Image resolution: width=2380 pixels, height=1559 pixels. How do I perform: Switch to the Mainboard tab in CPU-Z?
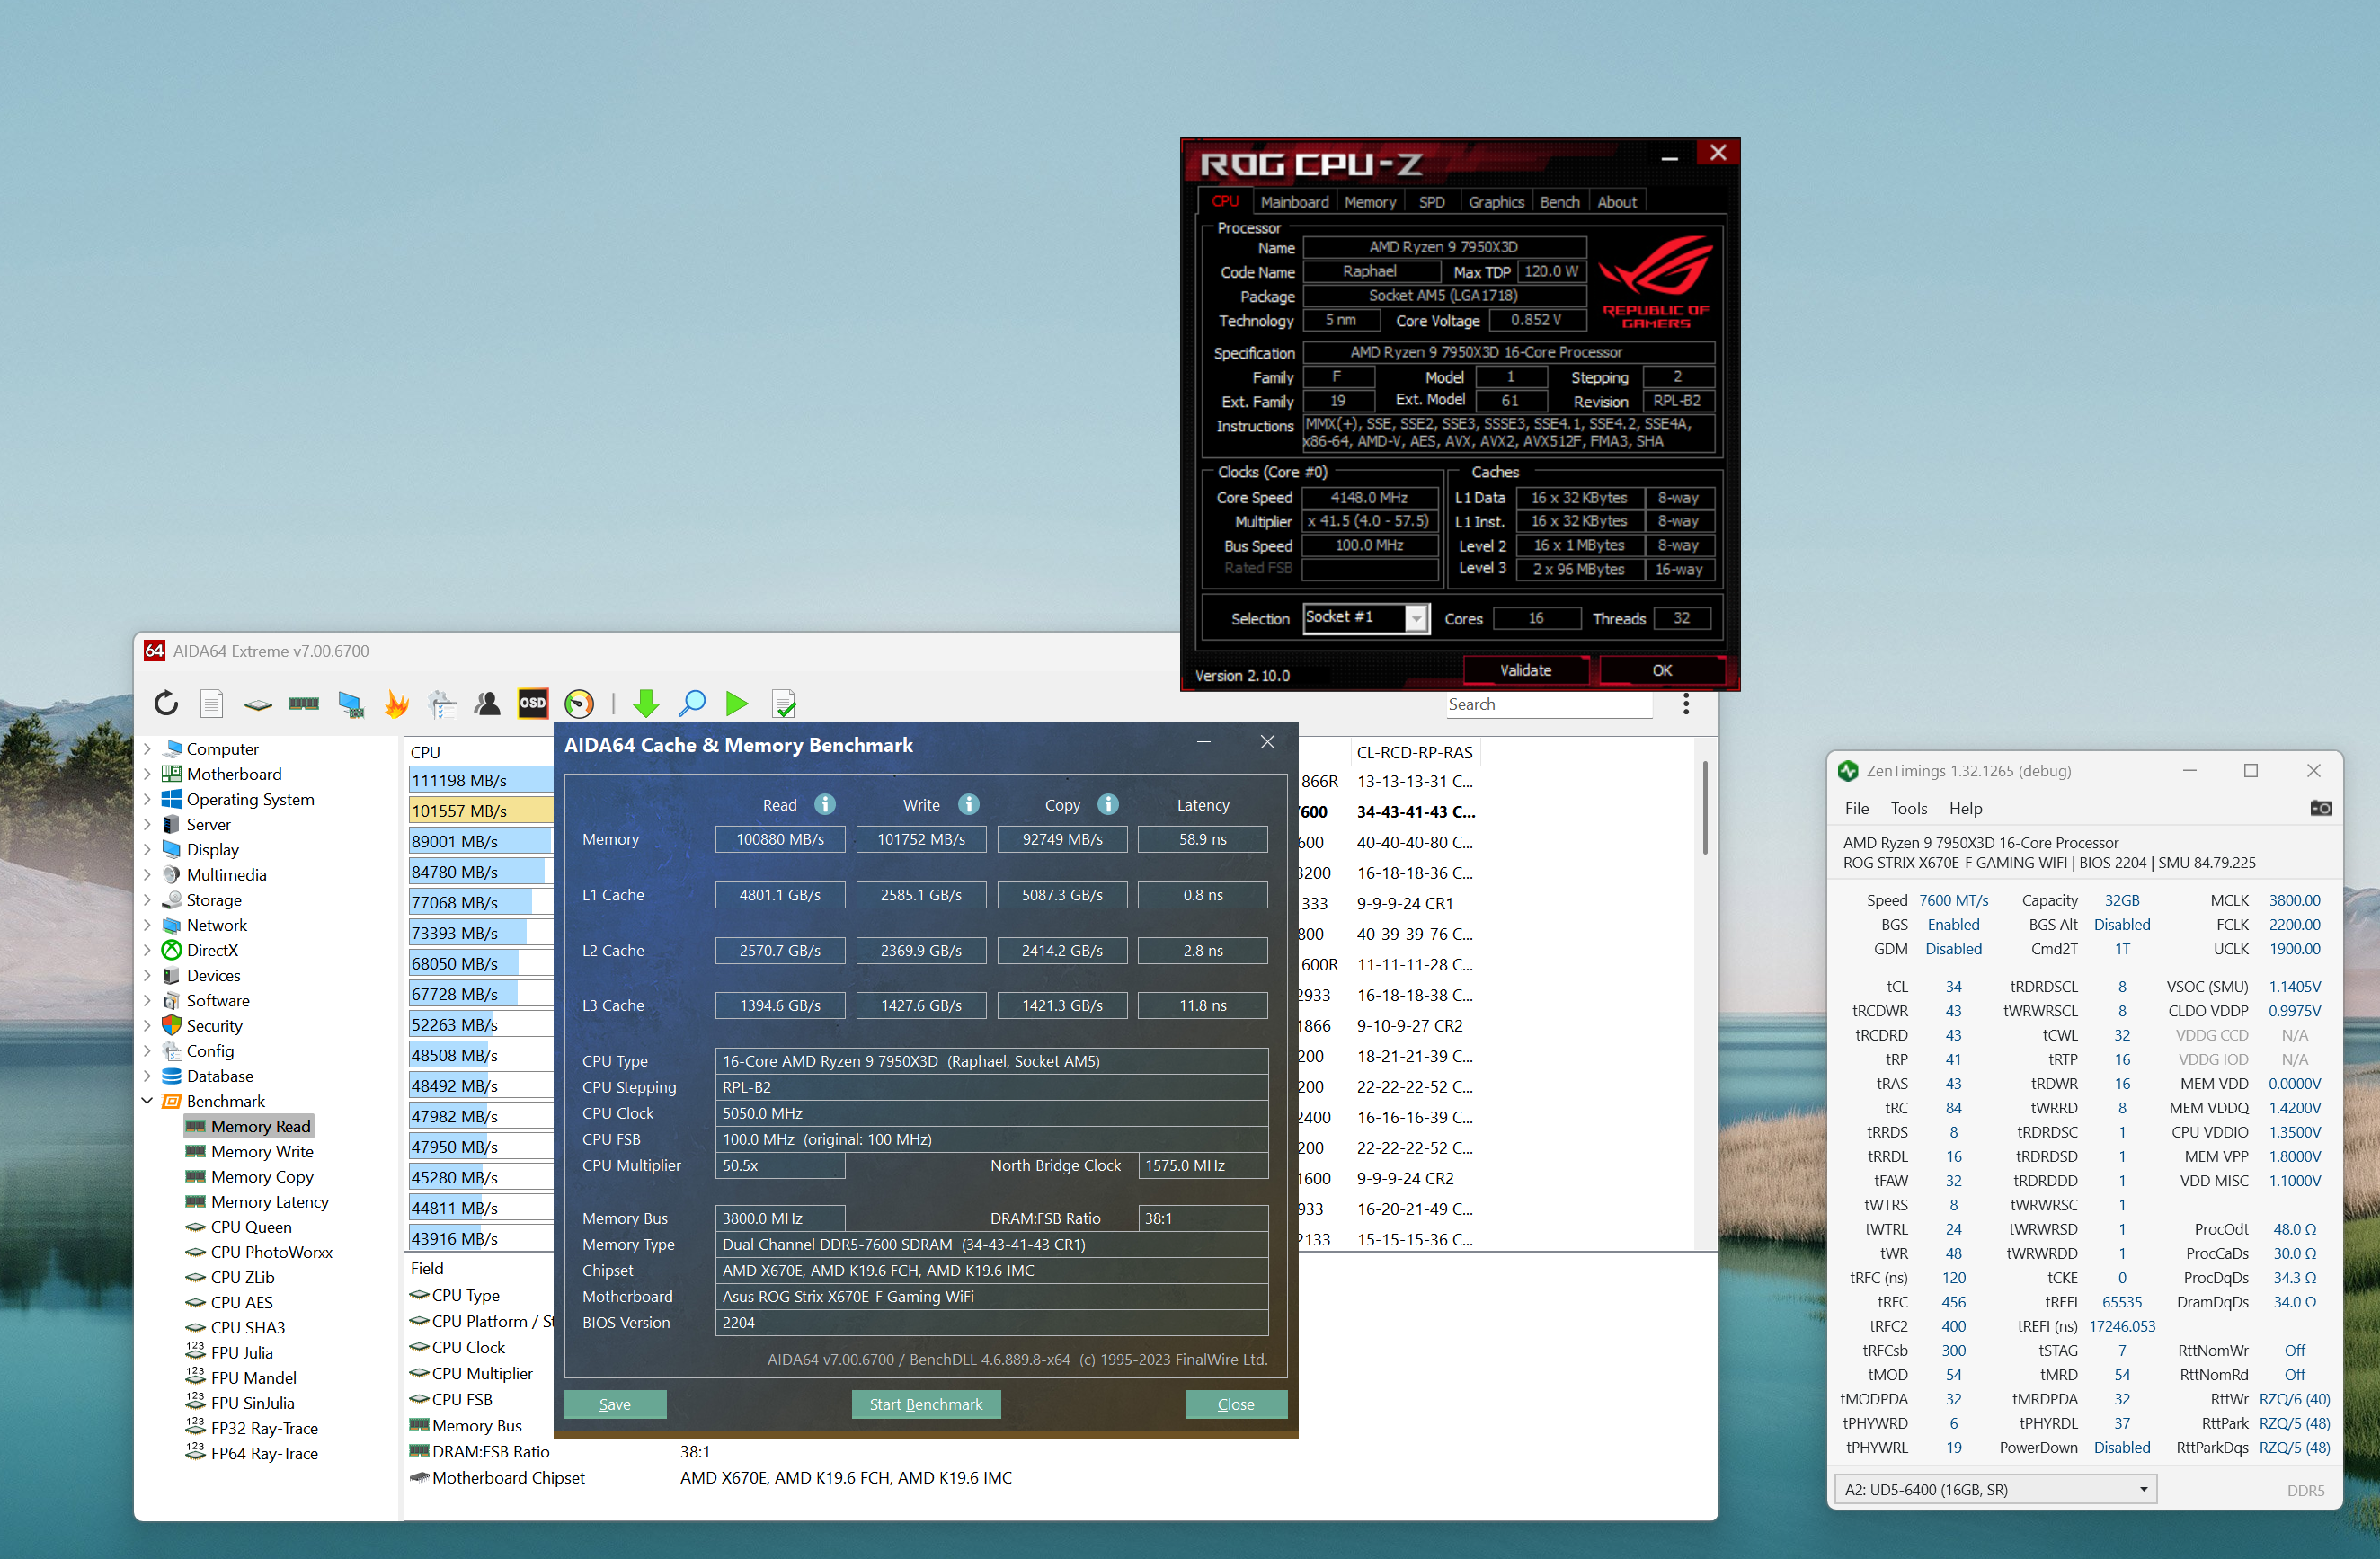click(x=1294, y=202)
